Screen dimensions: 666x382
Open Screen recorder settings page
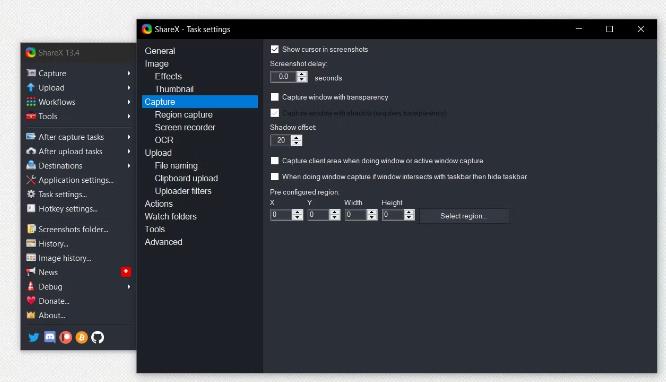[185, 127]
